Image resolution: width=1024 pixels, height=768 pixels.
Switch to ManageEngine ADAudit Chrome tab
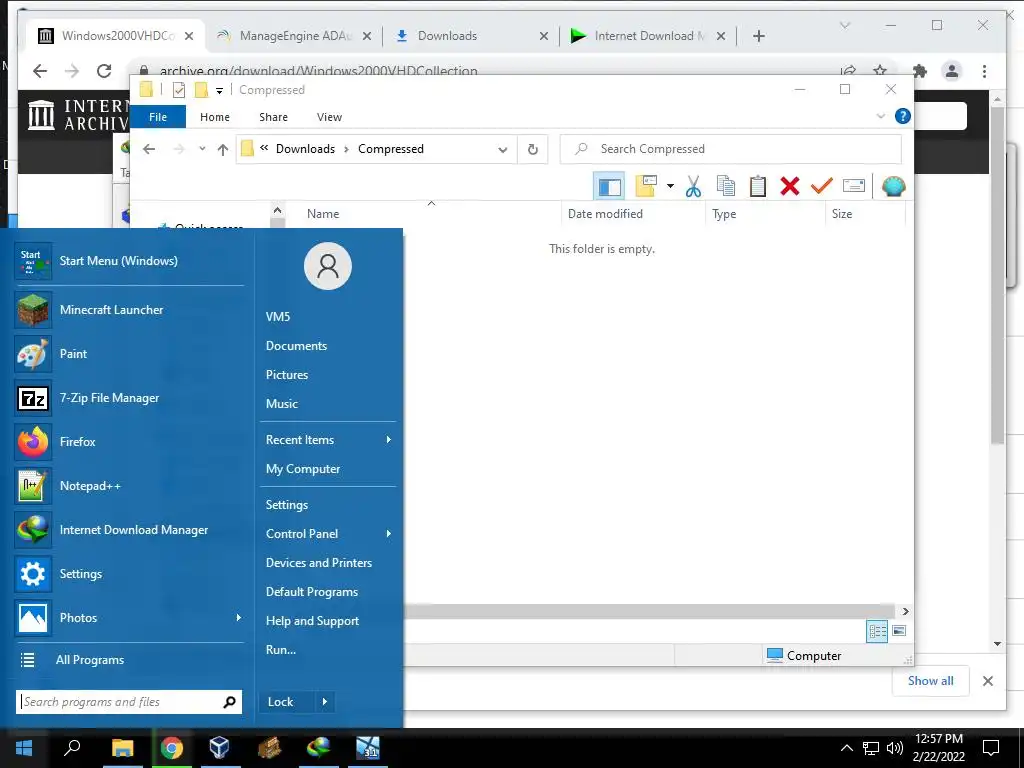pyautogui.click(x=294, y=36)
